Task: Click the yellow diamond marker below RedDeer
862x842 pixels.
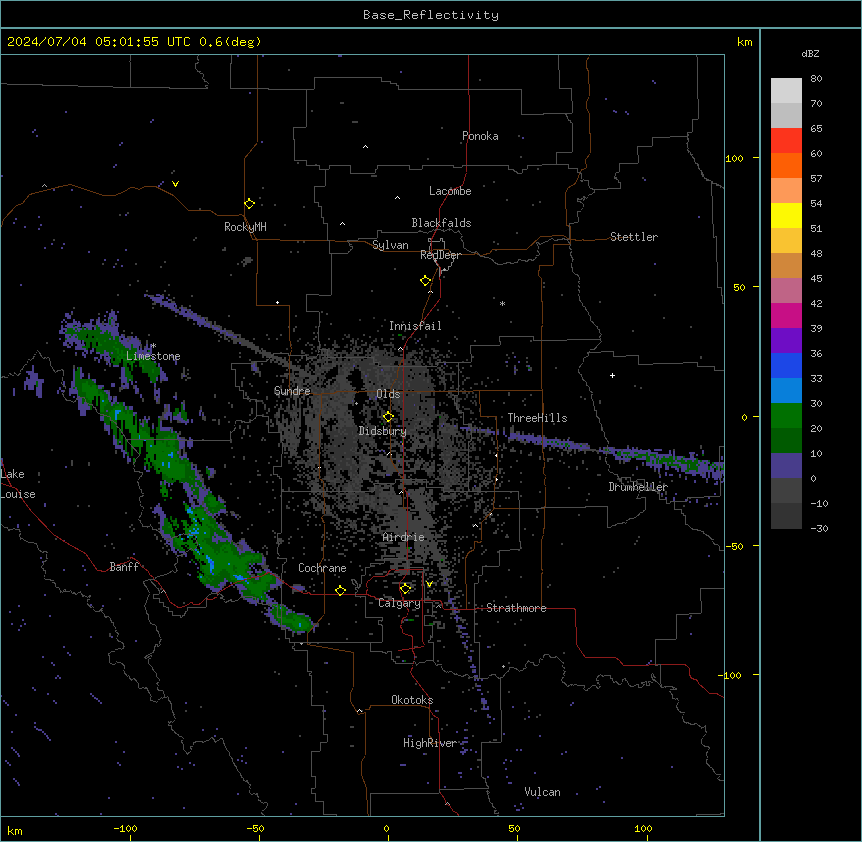Action: [x=425, y=280]
